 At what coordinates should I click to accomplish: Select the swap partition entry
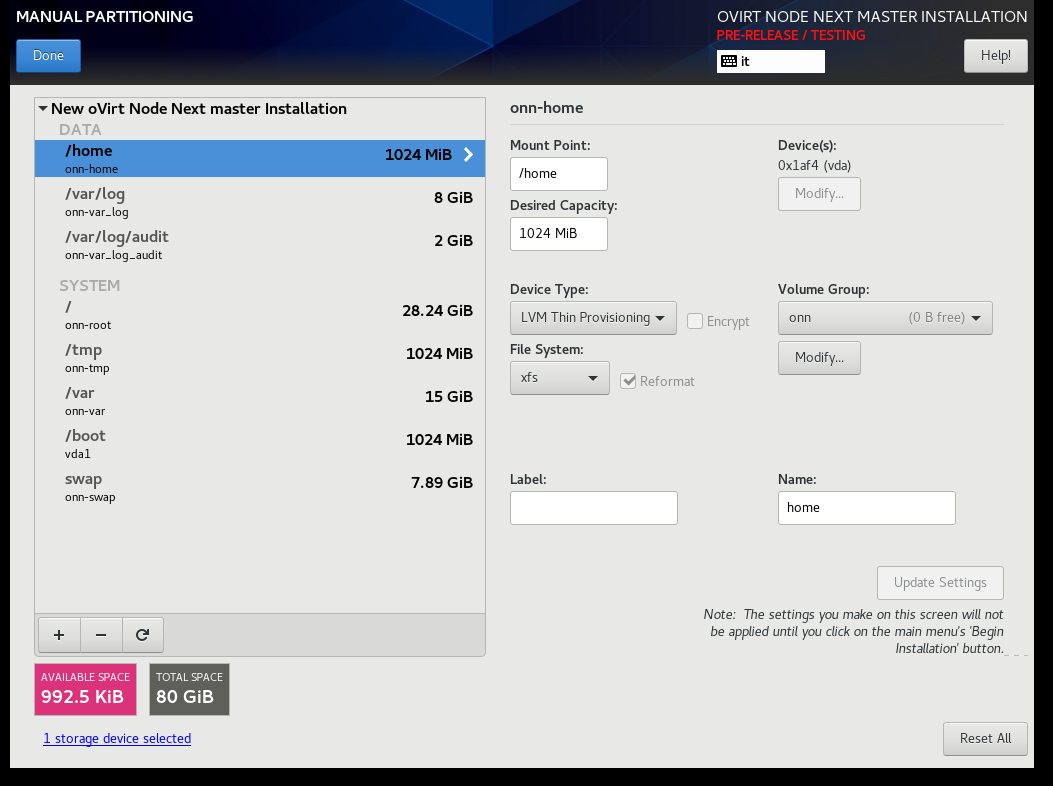point(260,486)
